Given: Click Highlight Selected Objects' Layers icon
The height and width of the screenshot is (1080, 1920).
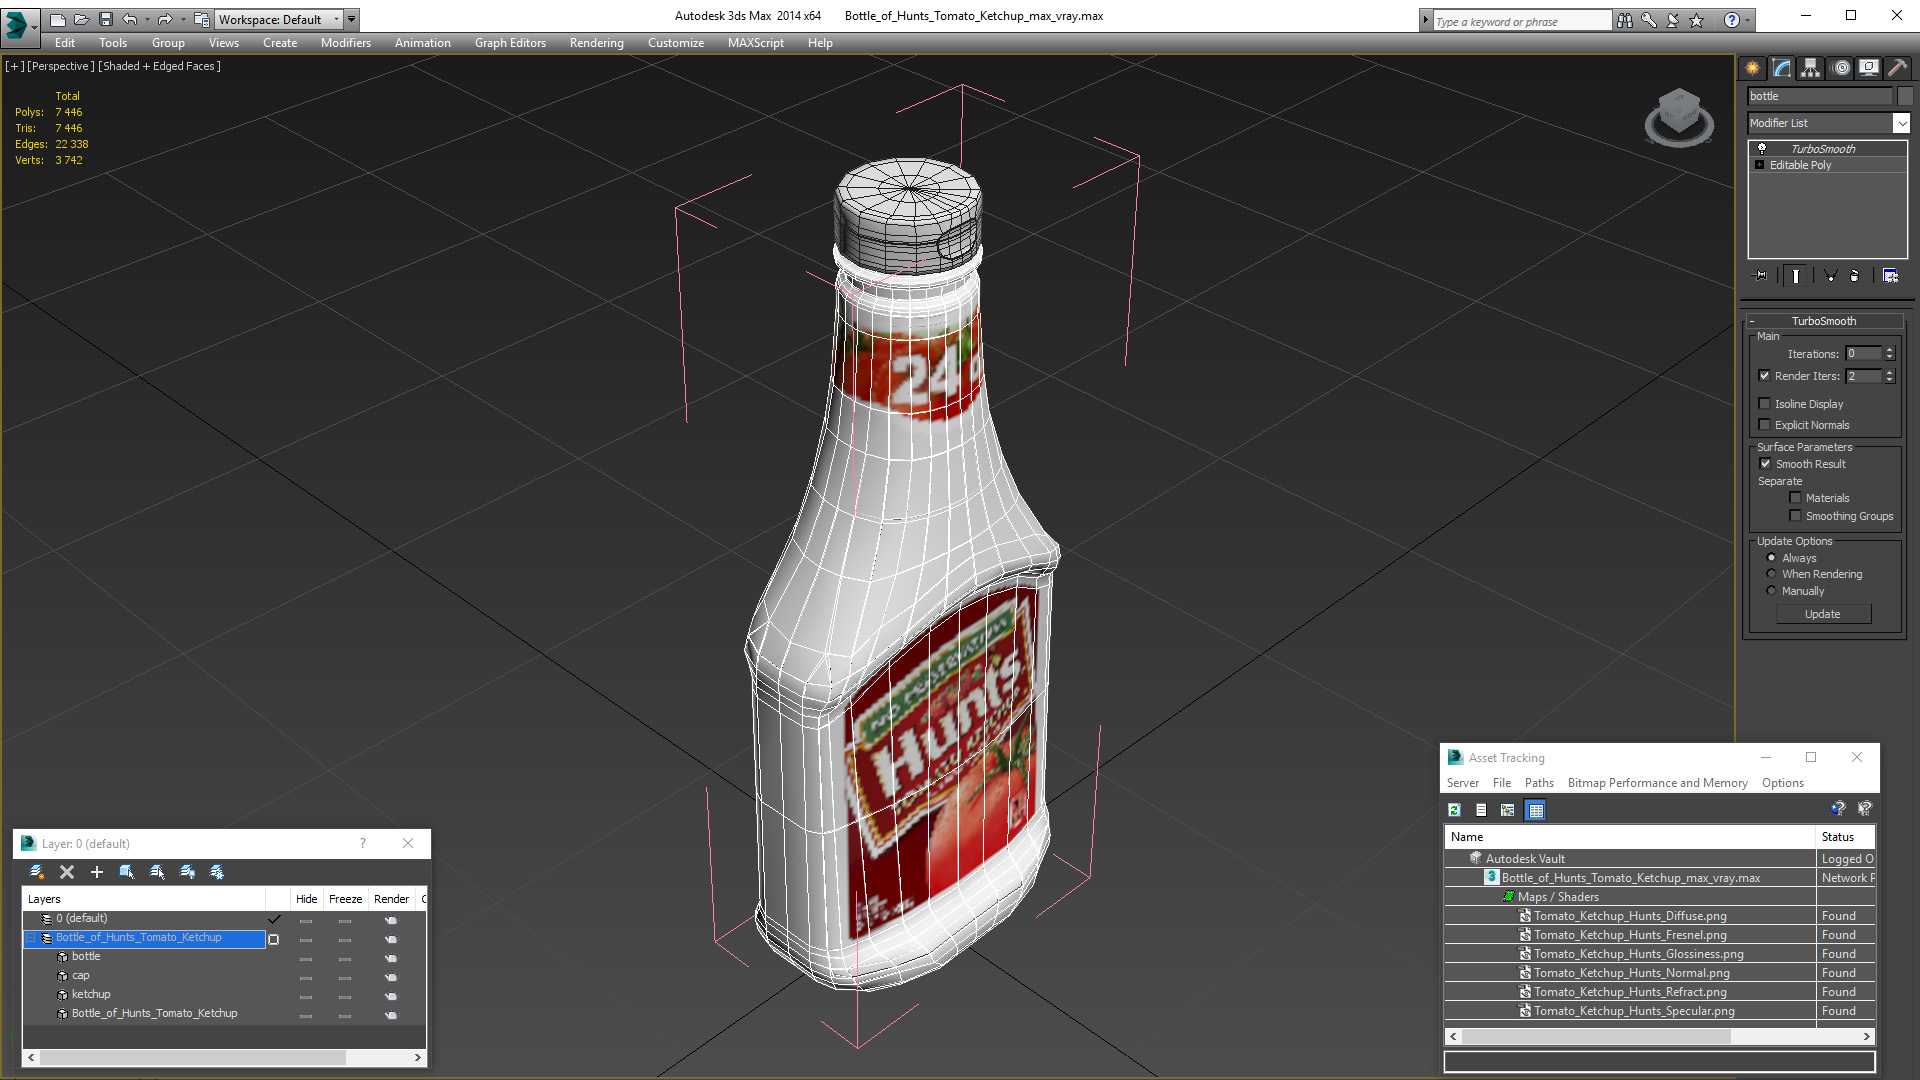Looking at the screenshot, I should [x=157, y=872].
